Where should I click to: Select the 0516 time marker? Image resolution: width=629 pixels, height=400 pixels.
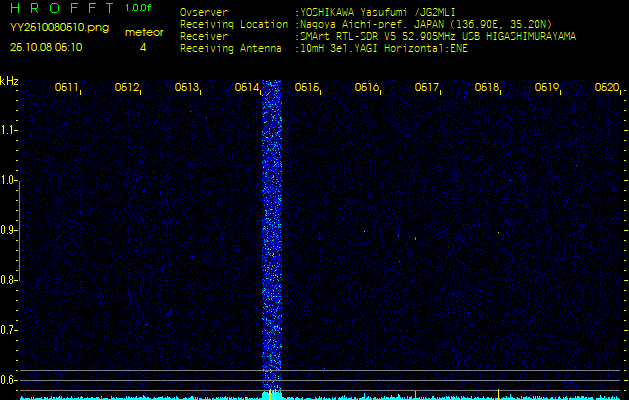367,88
